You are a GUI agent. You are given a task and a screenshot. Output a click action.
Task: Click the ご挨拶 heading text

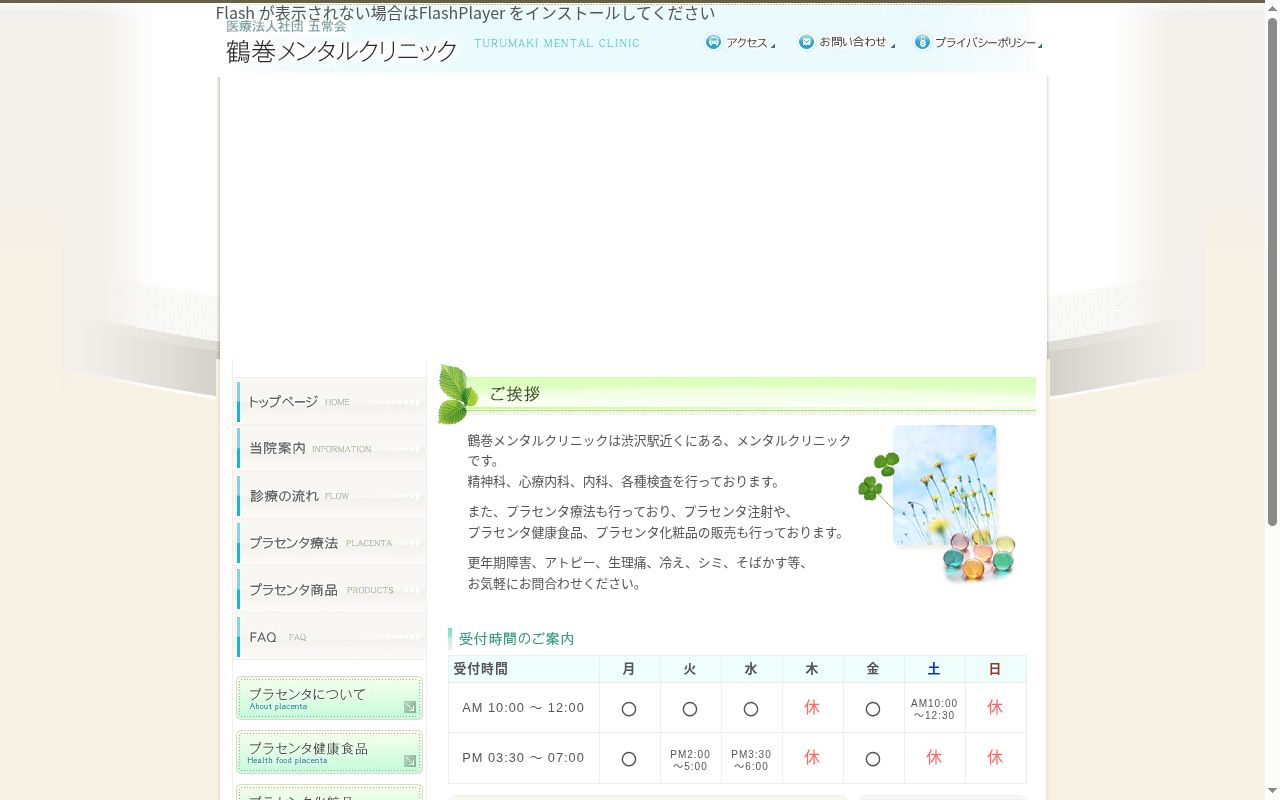[515, 394]
